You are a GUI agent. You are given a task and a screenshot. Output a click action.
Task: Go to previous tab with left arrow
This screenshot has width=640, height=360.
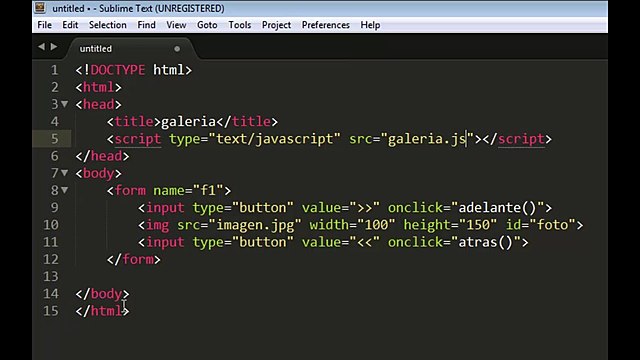coord(42,47)
